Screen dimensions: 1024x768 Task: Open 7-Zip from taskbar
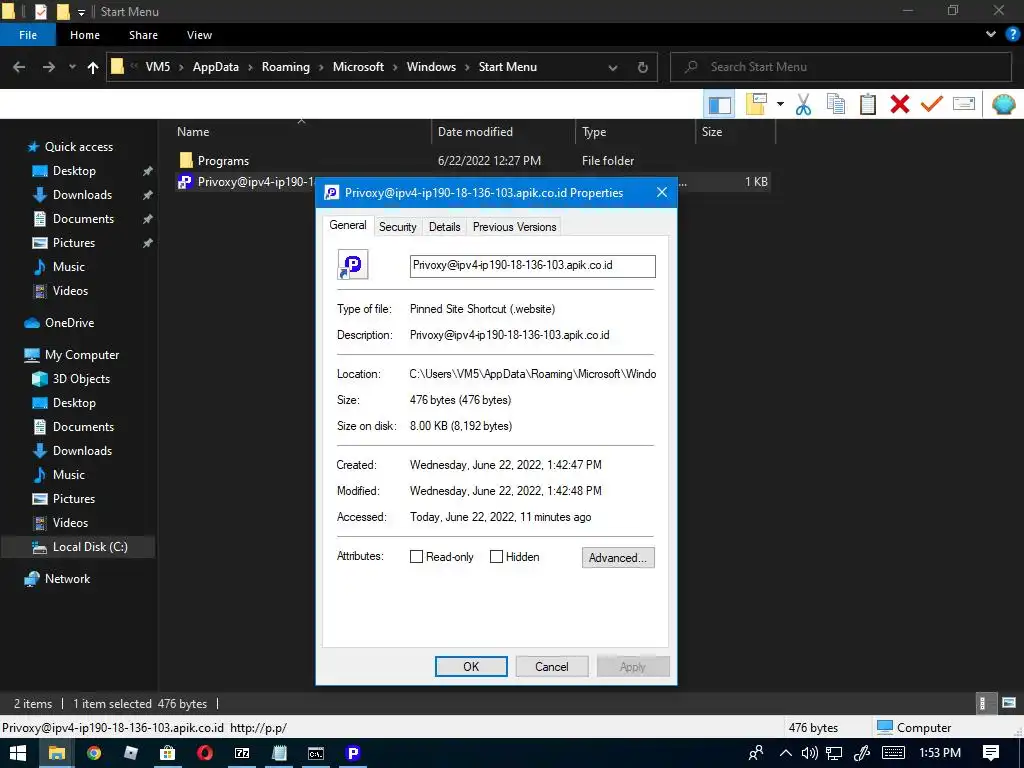coord(242,753)
